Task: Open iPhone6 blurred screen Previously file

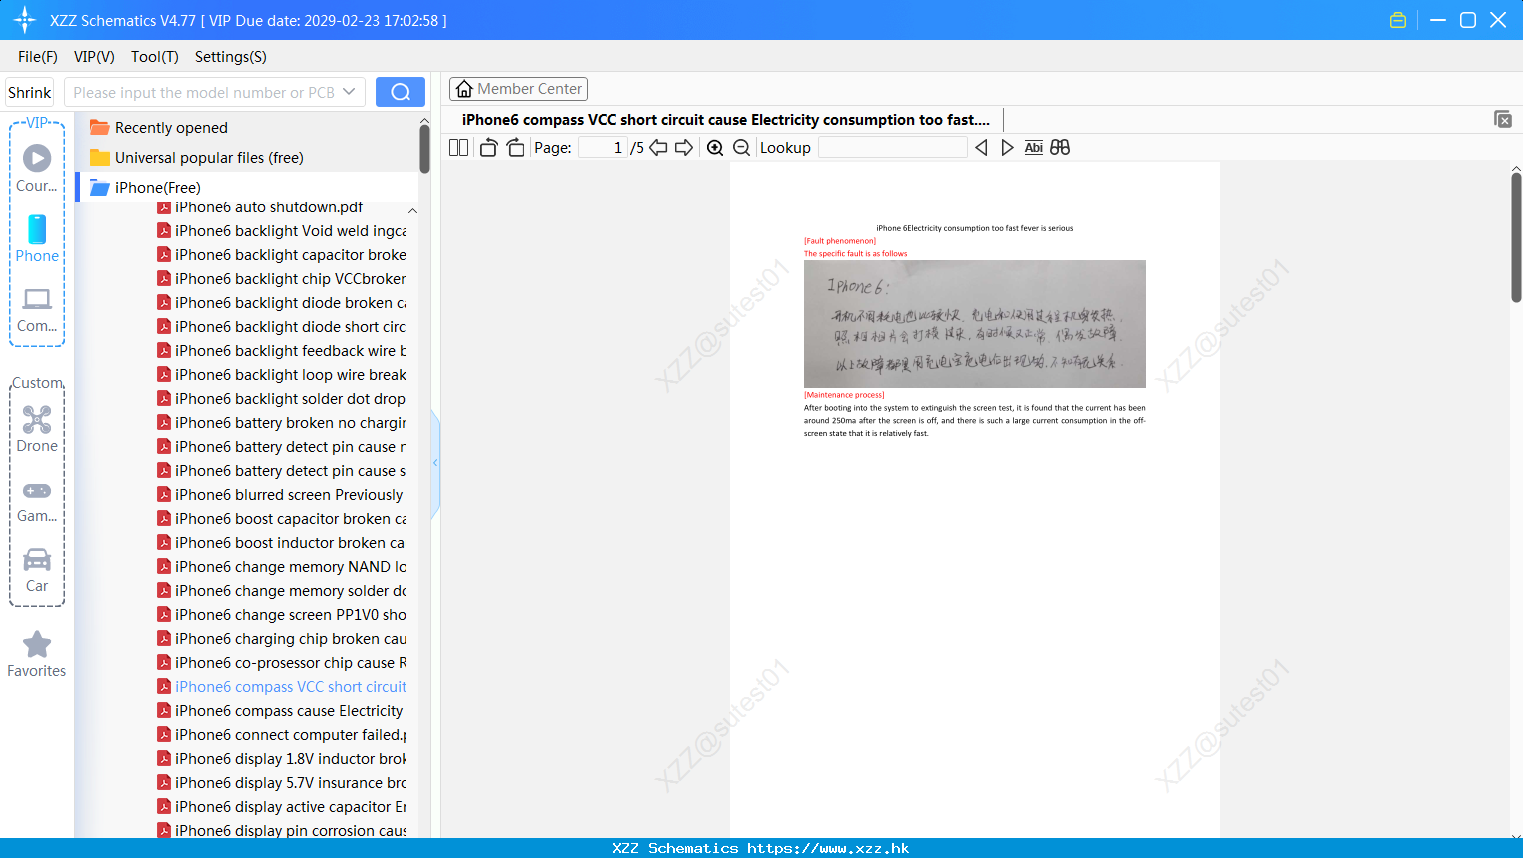Action: tap(282, 495)
